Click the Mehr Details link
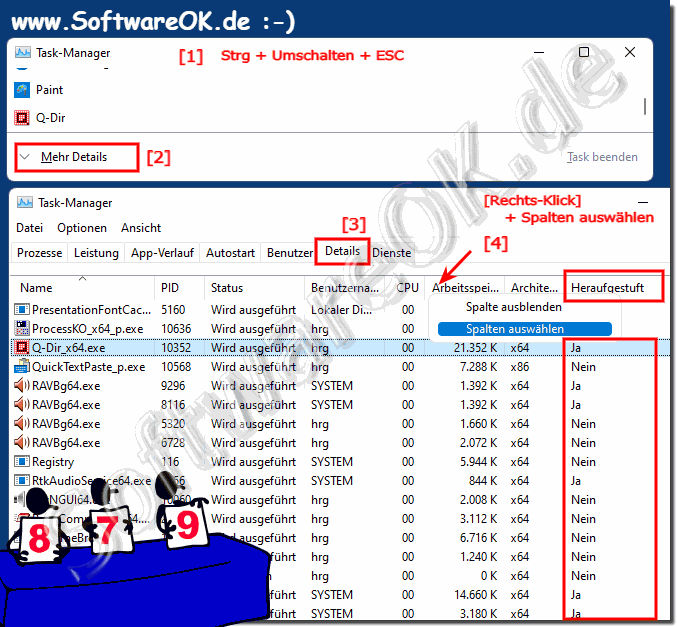The height and width of the screenshot is (627, 677). pos(74,157)
